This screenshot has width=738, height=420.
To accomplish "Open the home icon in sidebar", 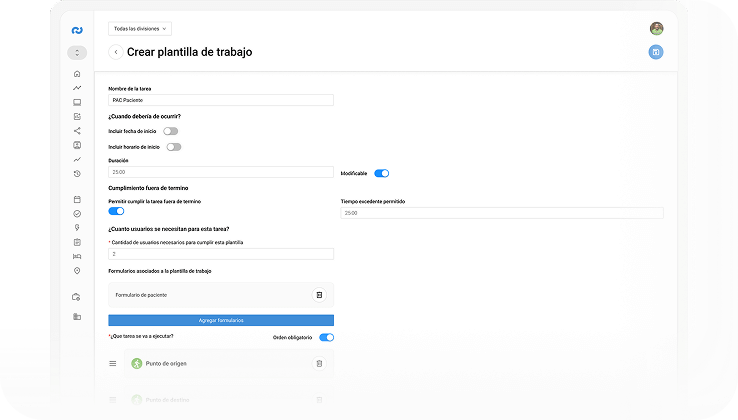I will (77, 74).
